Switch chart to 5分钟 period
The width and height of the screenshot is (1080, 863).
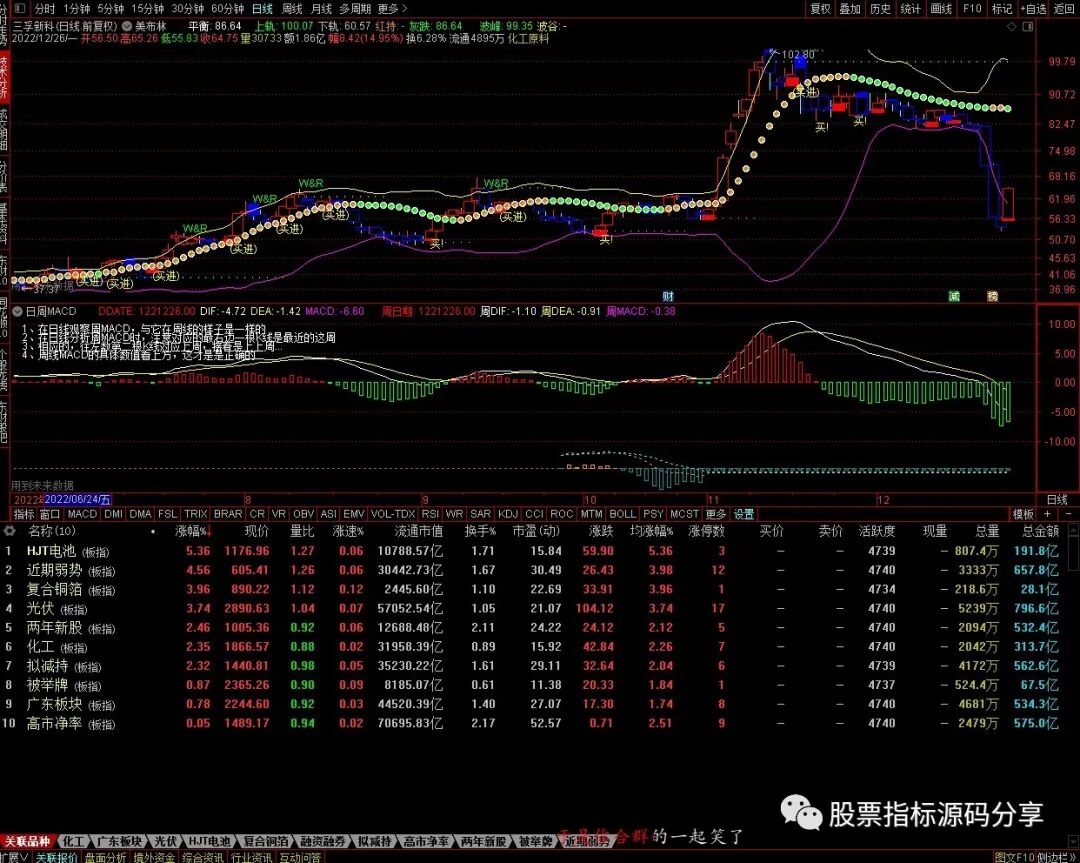[x=110, y=9]
